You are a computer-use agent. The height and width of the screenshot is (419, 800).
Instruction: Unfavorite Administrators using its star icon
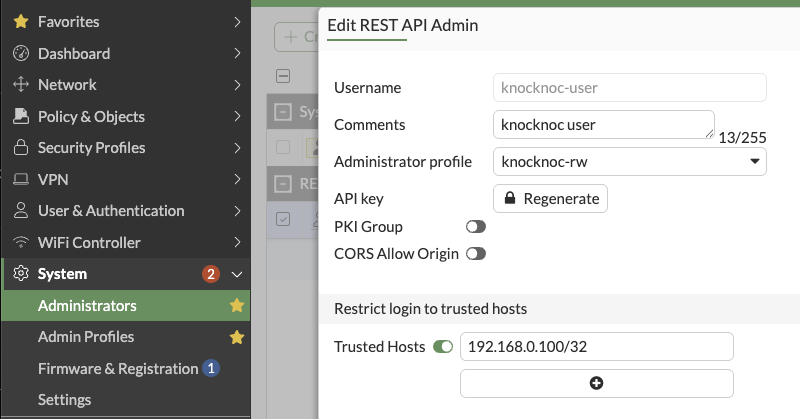pyautogui.click(x=237, y=305)
